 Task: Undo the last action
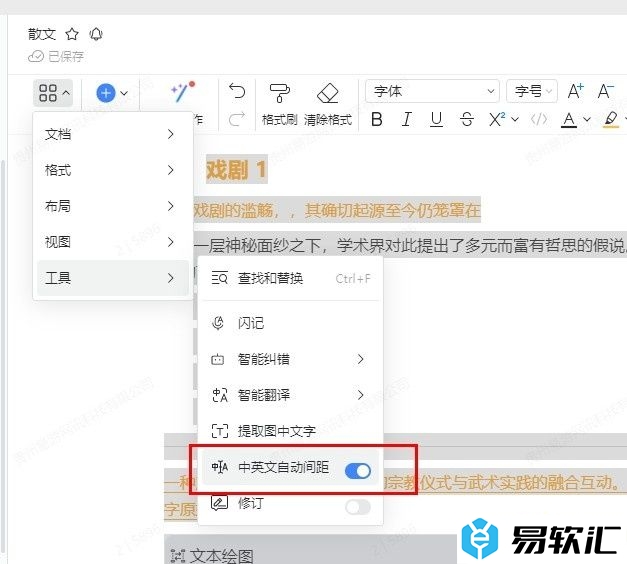click(x=237, y=91)
